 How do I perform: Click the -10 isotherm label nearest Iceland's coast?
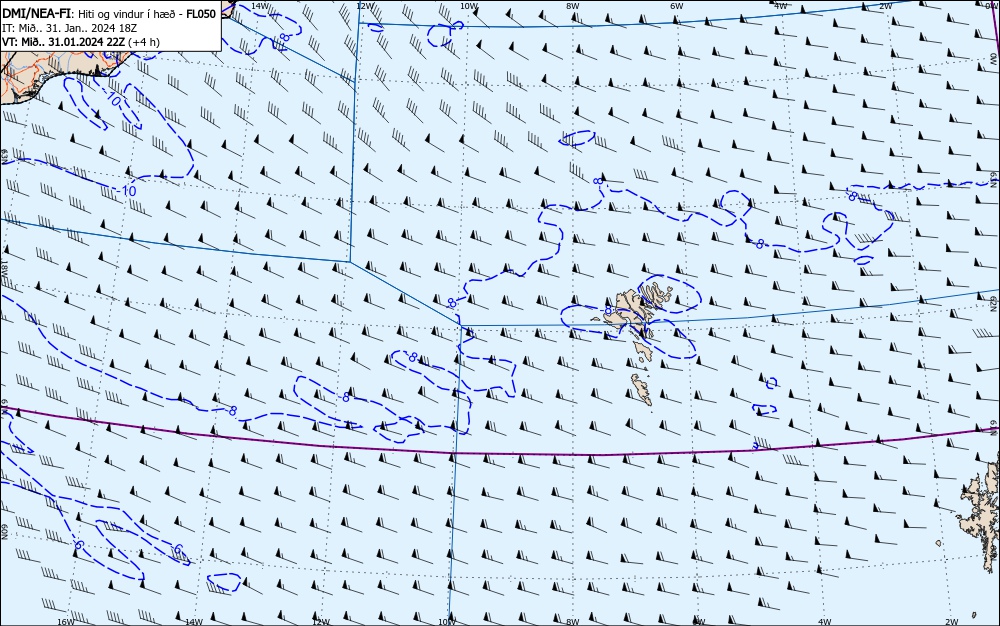114,99
